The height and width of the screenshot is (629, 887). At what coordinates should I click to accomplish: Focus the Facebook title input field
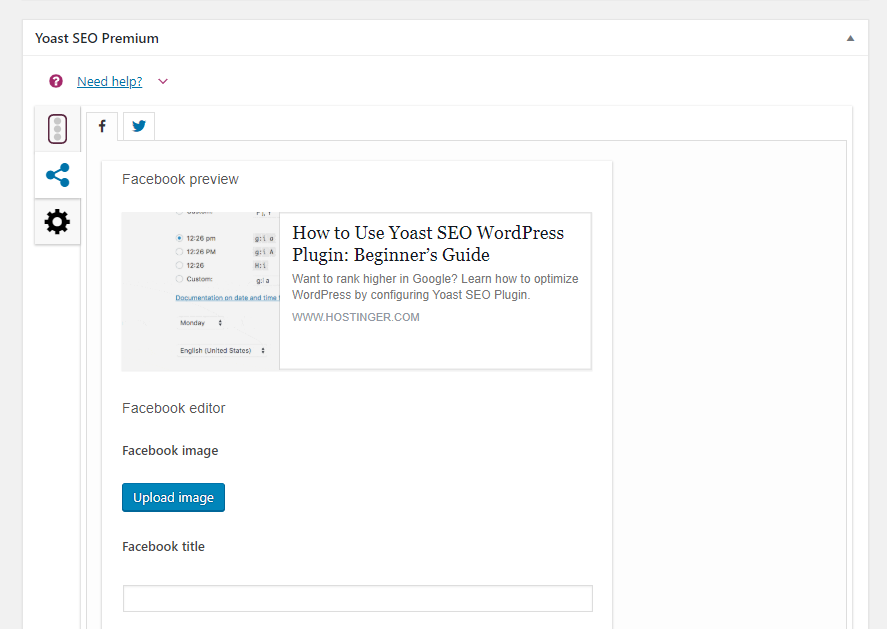[358, 598]
